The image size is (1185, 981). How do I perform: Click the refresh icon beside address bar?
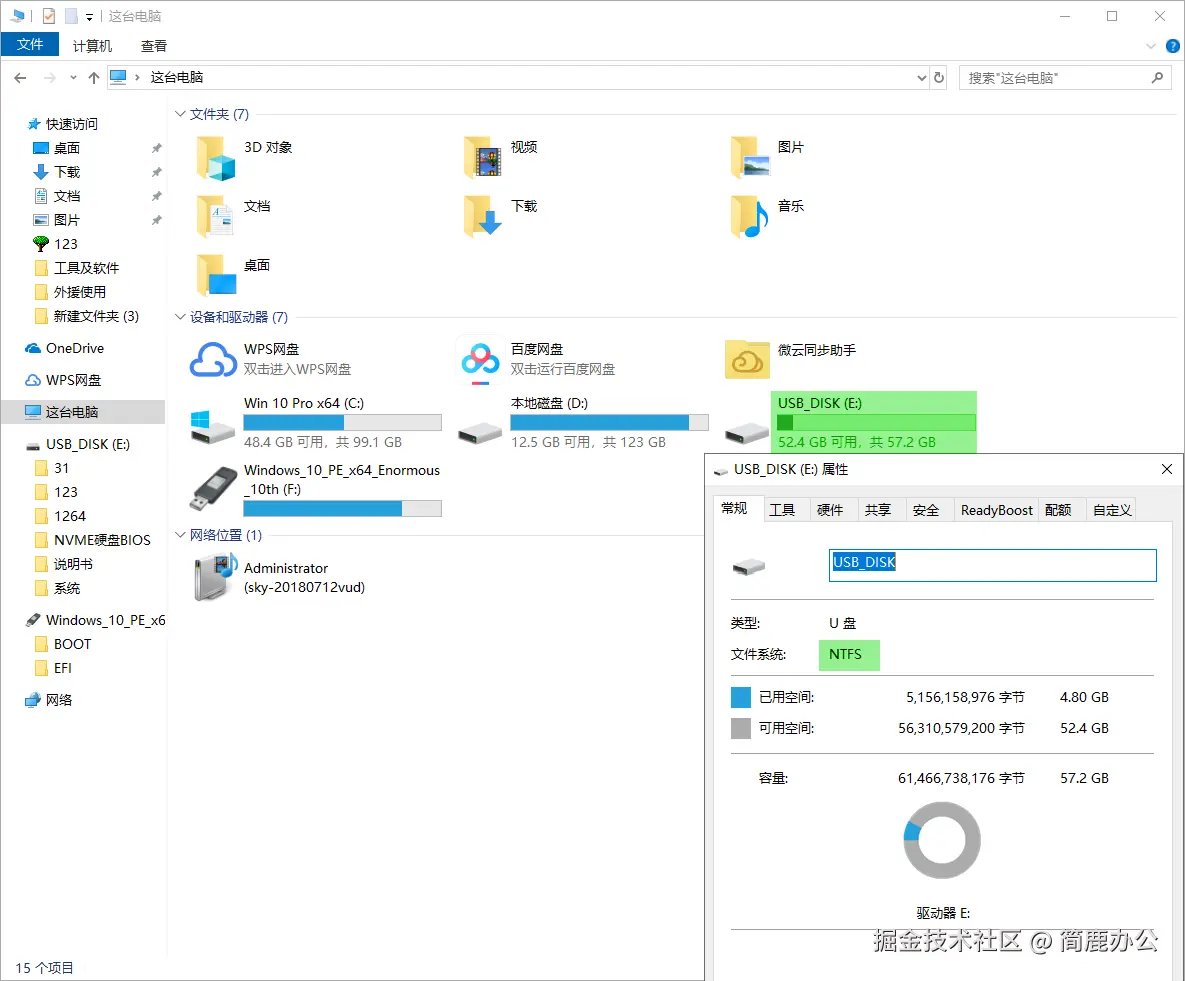pos(940,77)
